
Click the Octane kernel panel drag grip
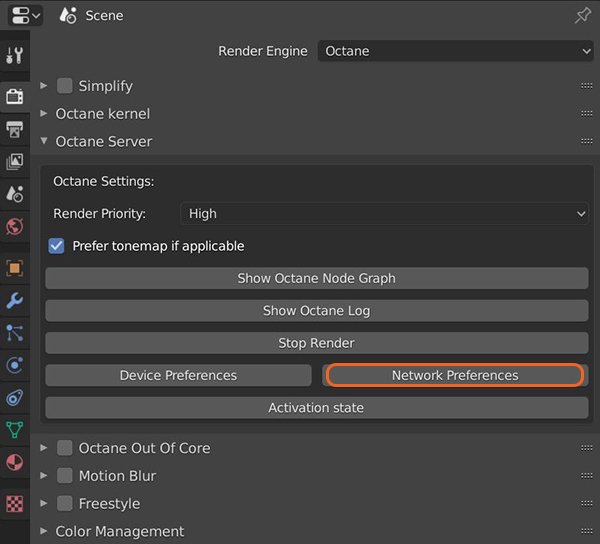(586, 114)
